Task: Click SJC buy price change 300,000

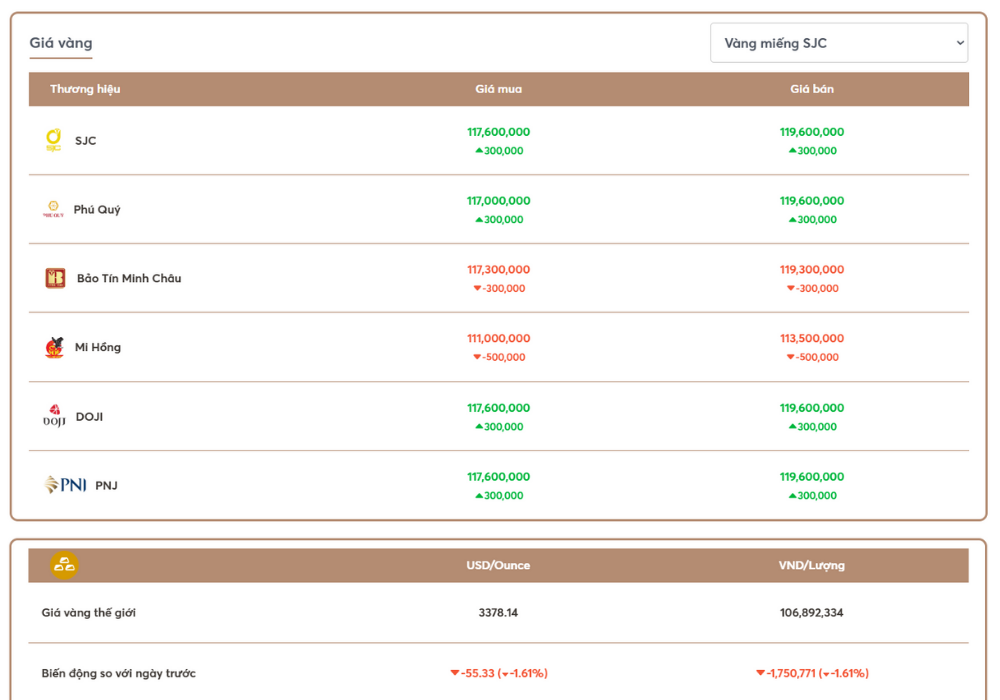Action: pyautogui.click(x=499, y=151)
